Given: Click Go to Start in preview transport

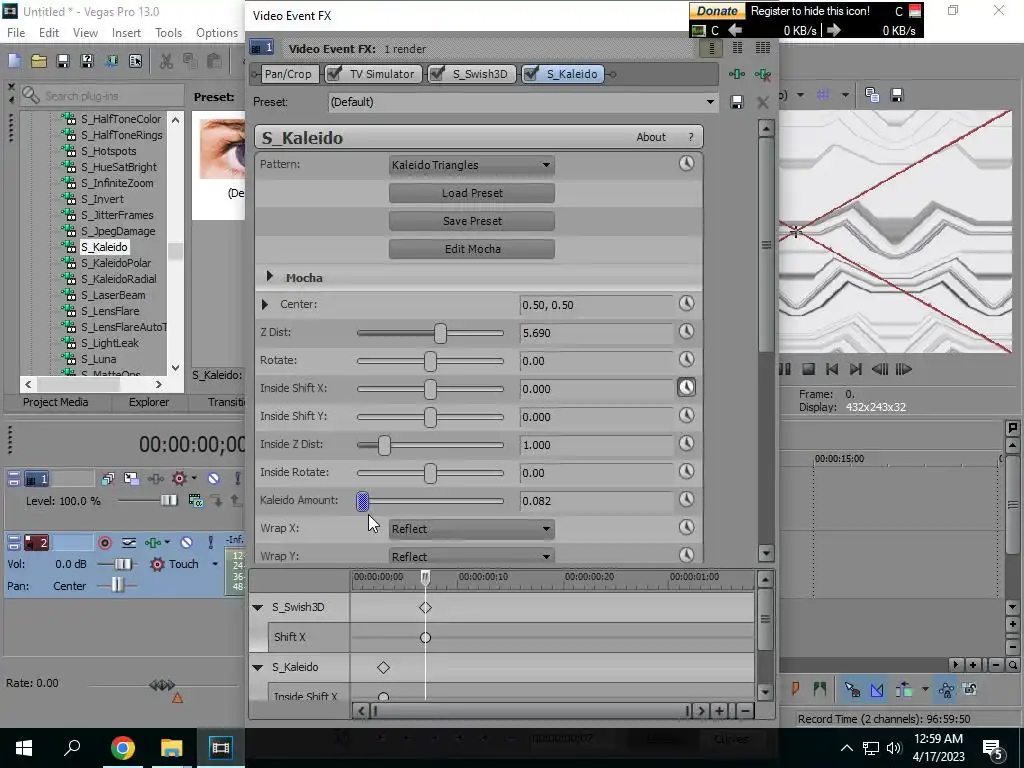Looking at the screenshot, I should (x=831, y=370).
